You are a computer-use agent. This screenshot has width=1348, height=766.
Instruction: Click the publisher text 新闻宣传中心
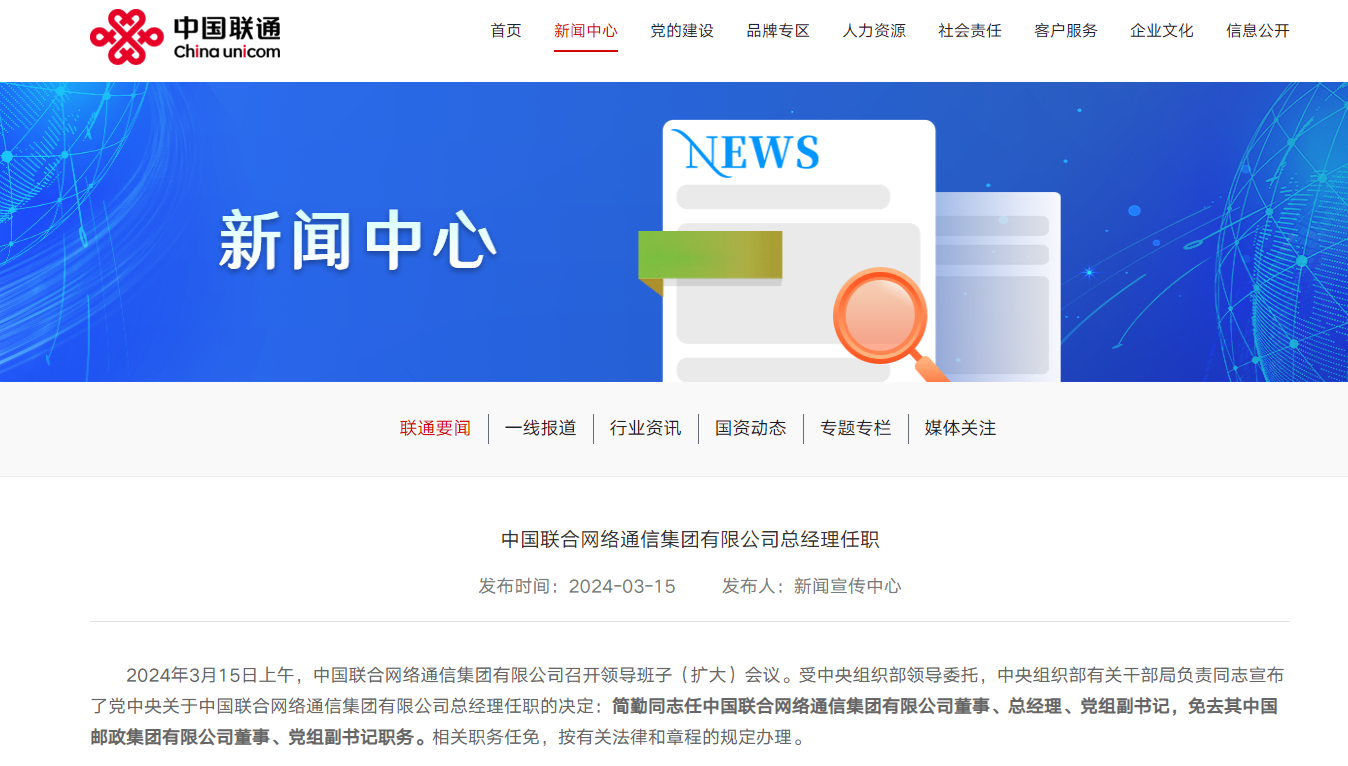coord(848,586)
